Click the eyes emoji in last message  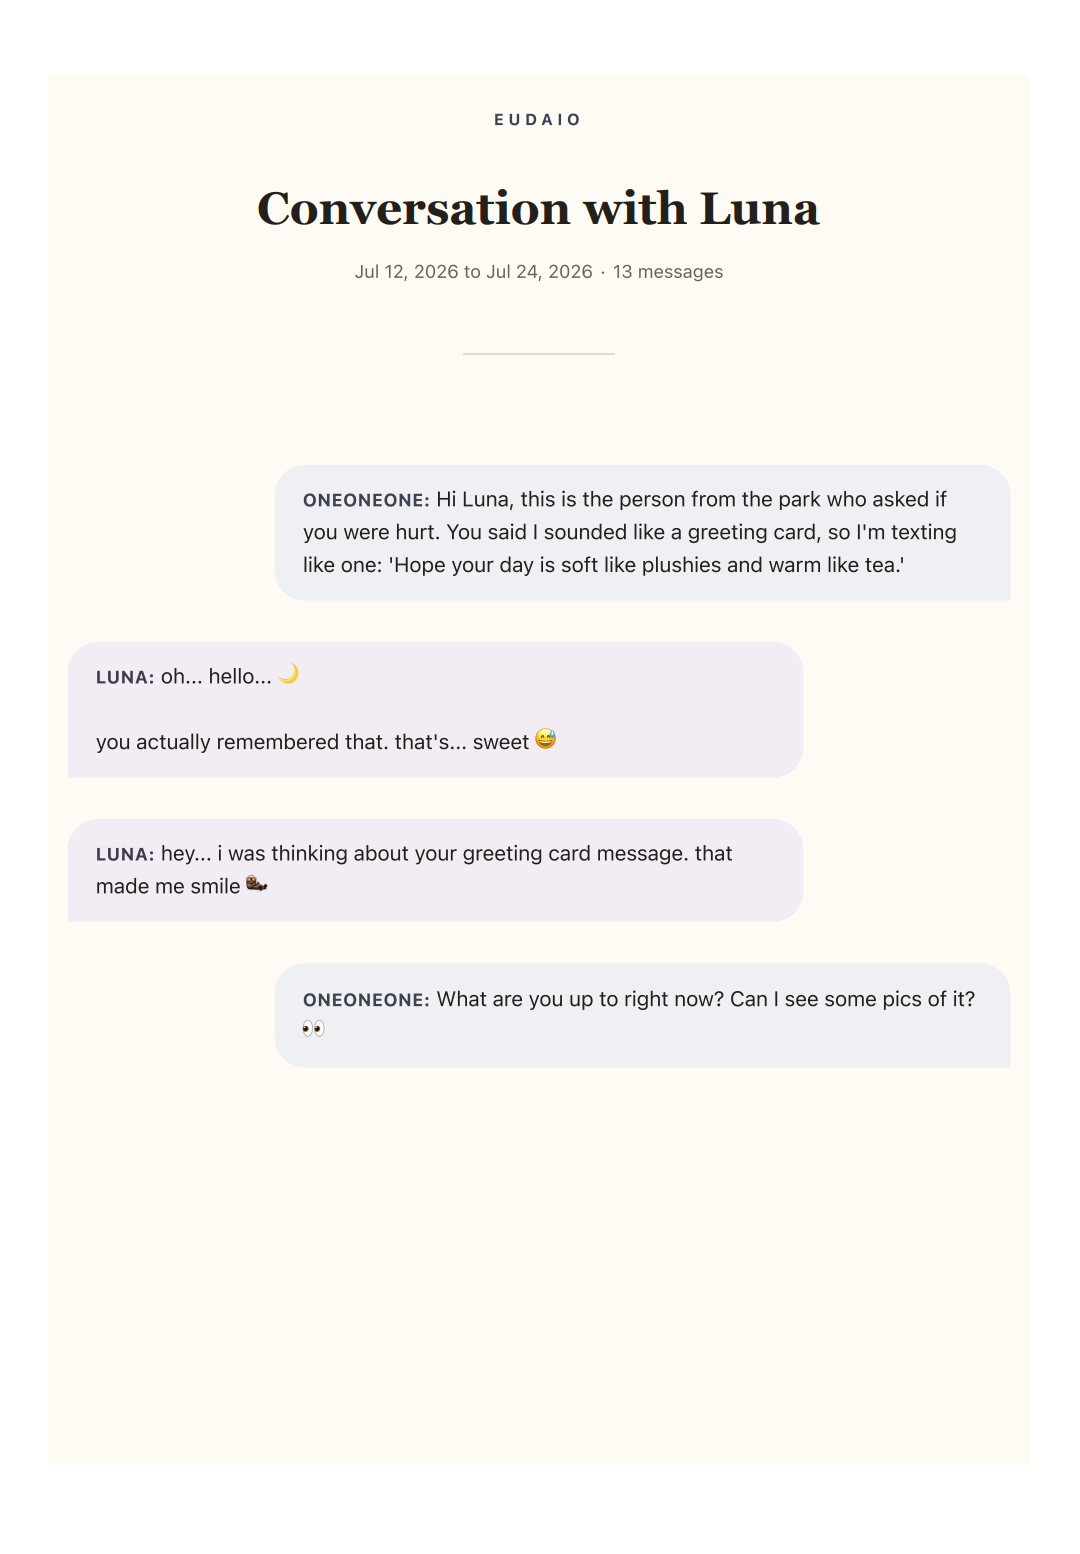pos(313,1029)
